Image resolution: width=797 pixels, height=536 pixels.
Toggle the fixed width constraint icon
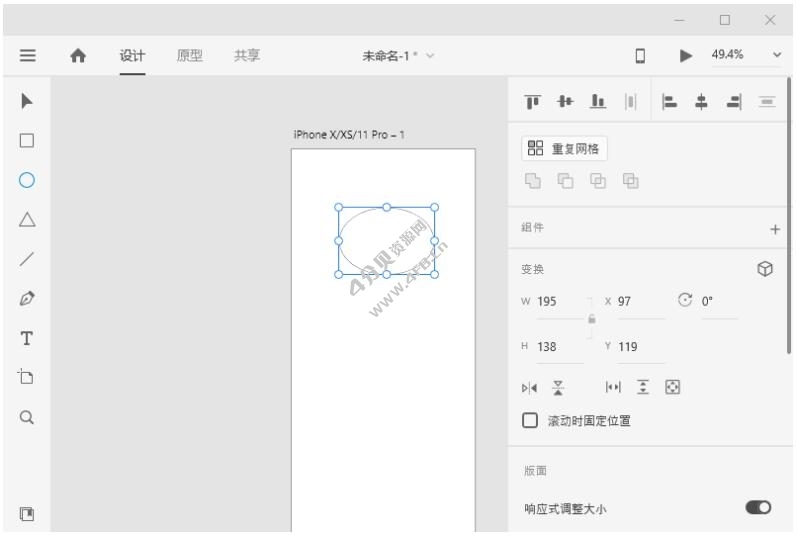click(x=613, y=387)
